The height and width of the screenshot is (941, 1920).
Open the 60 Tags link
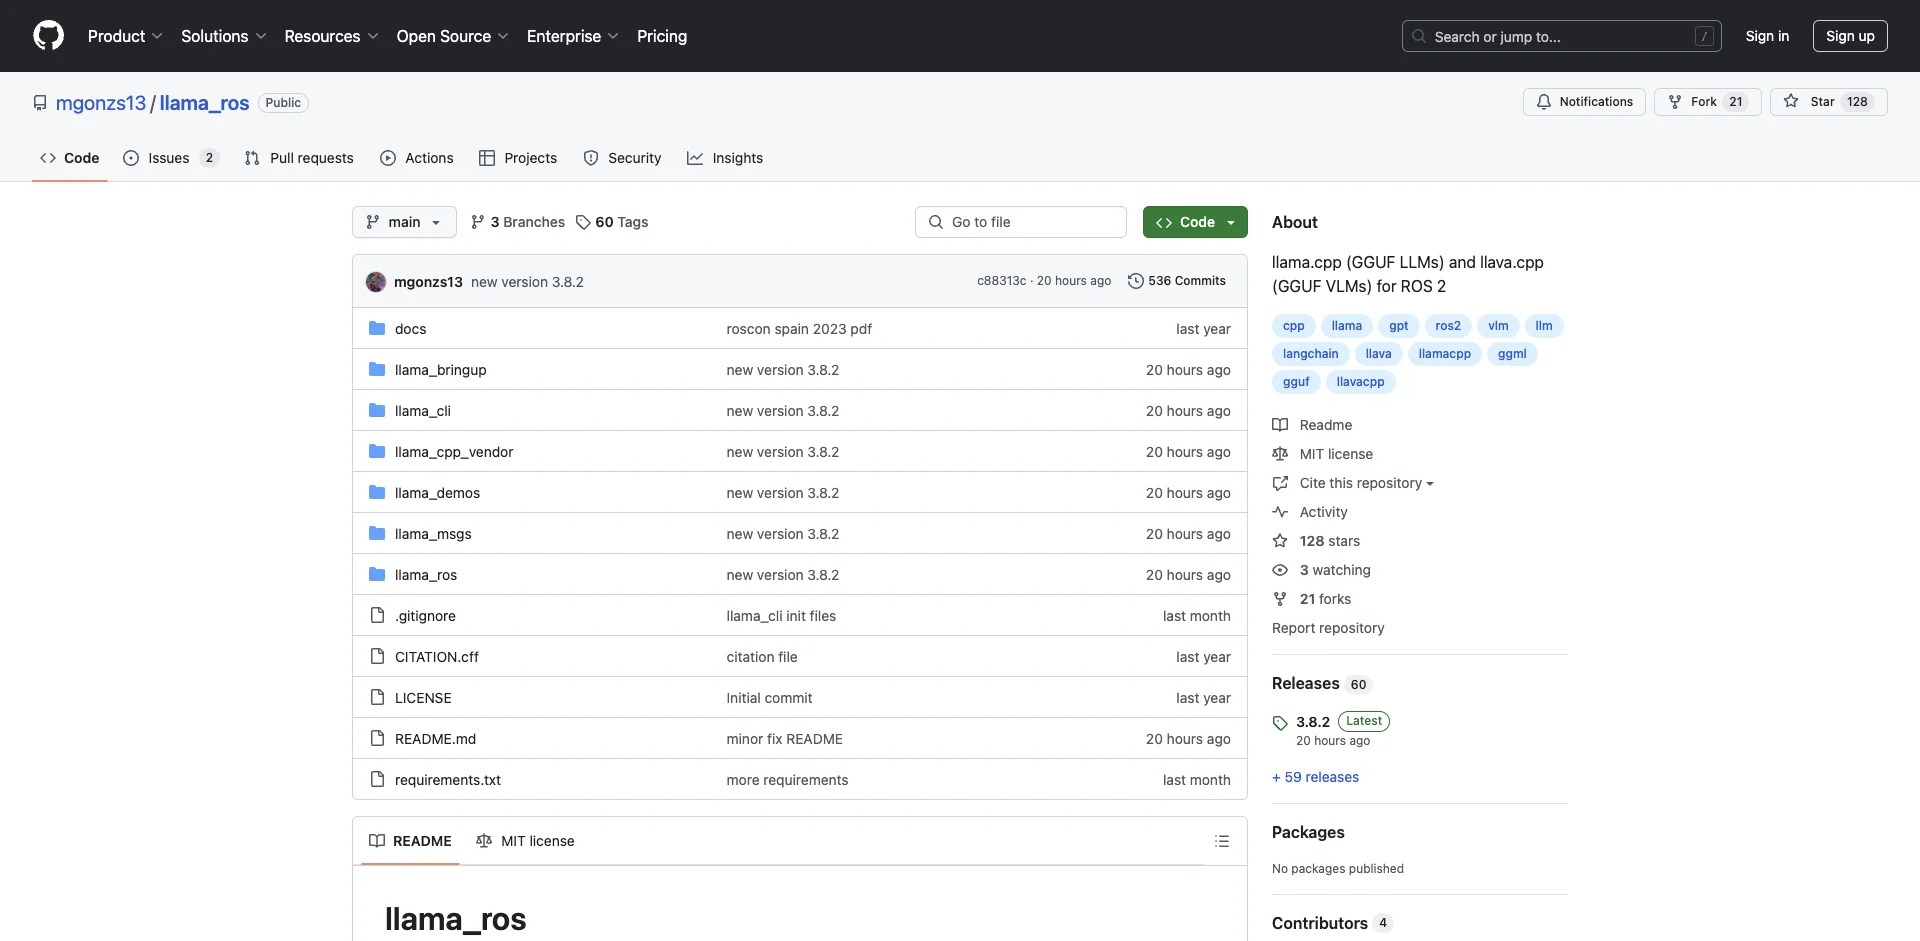pos(612,222)
